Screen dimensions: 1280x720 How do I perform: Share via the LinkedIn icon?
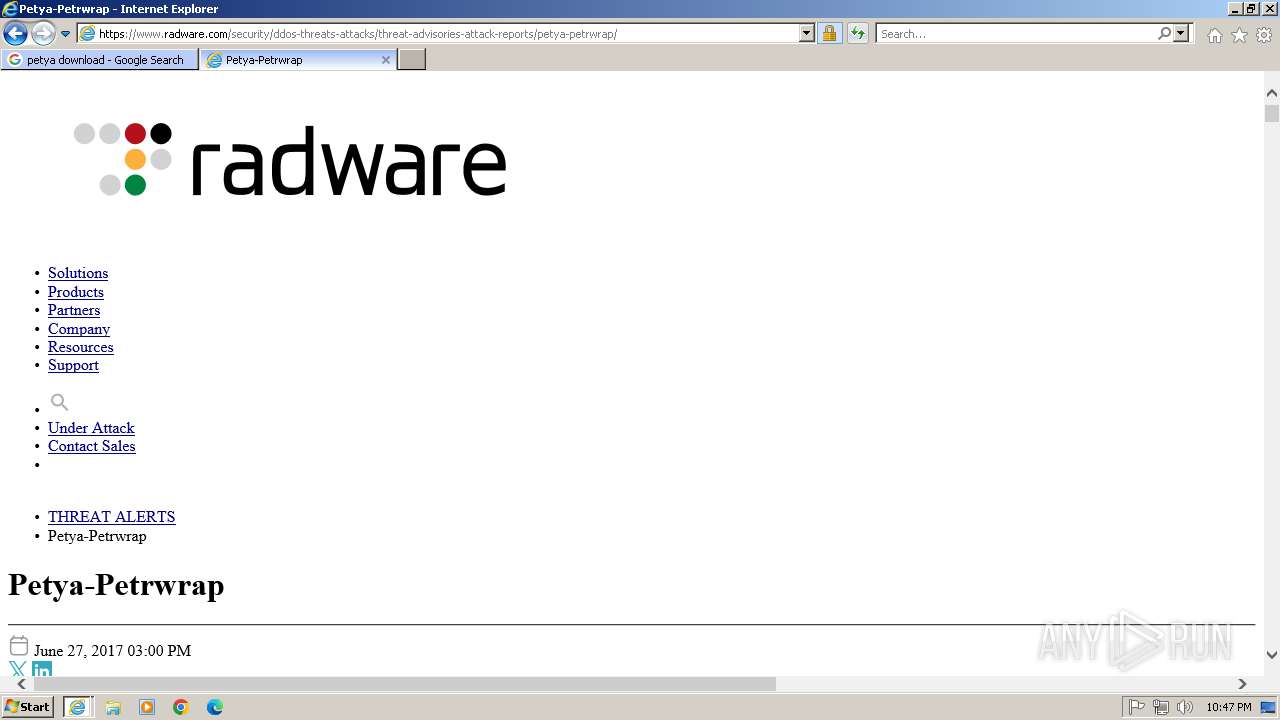click(x=41, y=669)
